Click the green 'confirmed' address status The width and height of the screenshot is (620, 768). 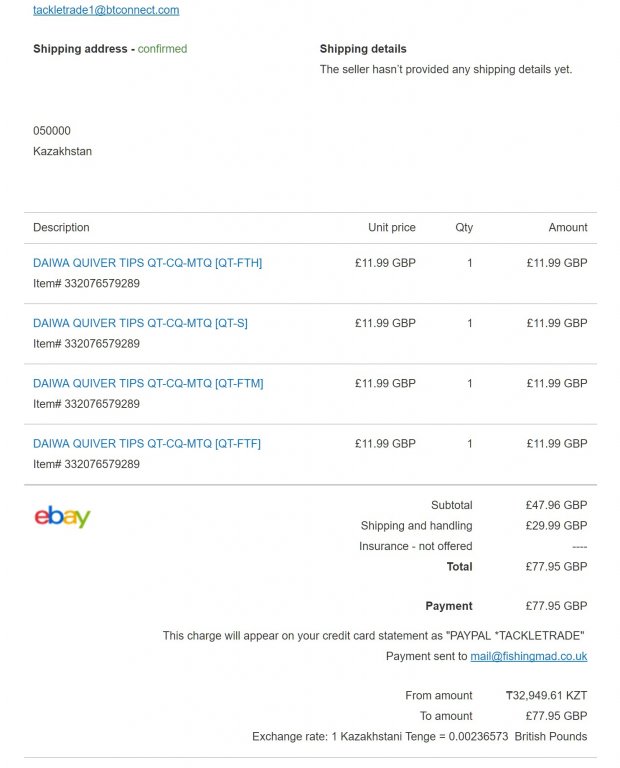point(162,49)
